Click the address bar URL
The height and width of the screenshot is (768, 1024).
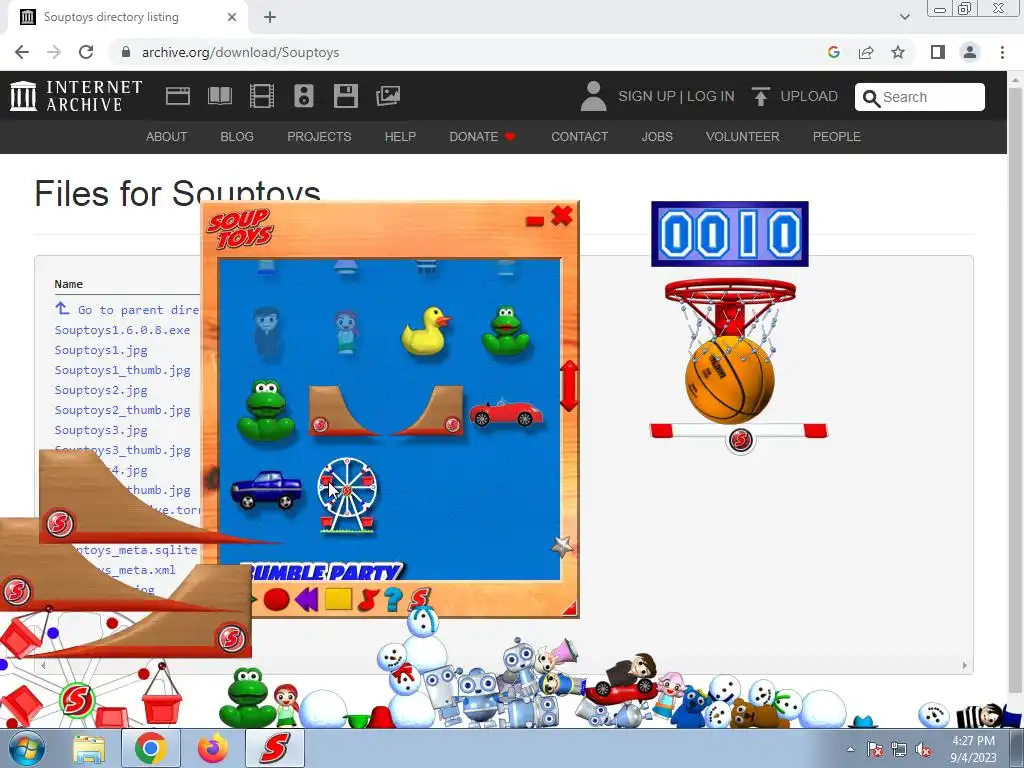tap(240, 52)
